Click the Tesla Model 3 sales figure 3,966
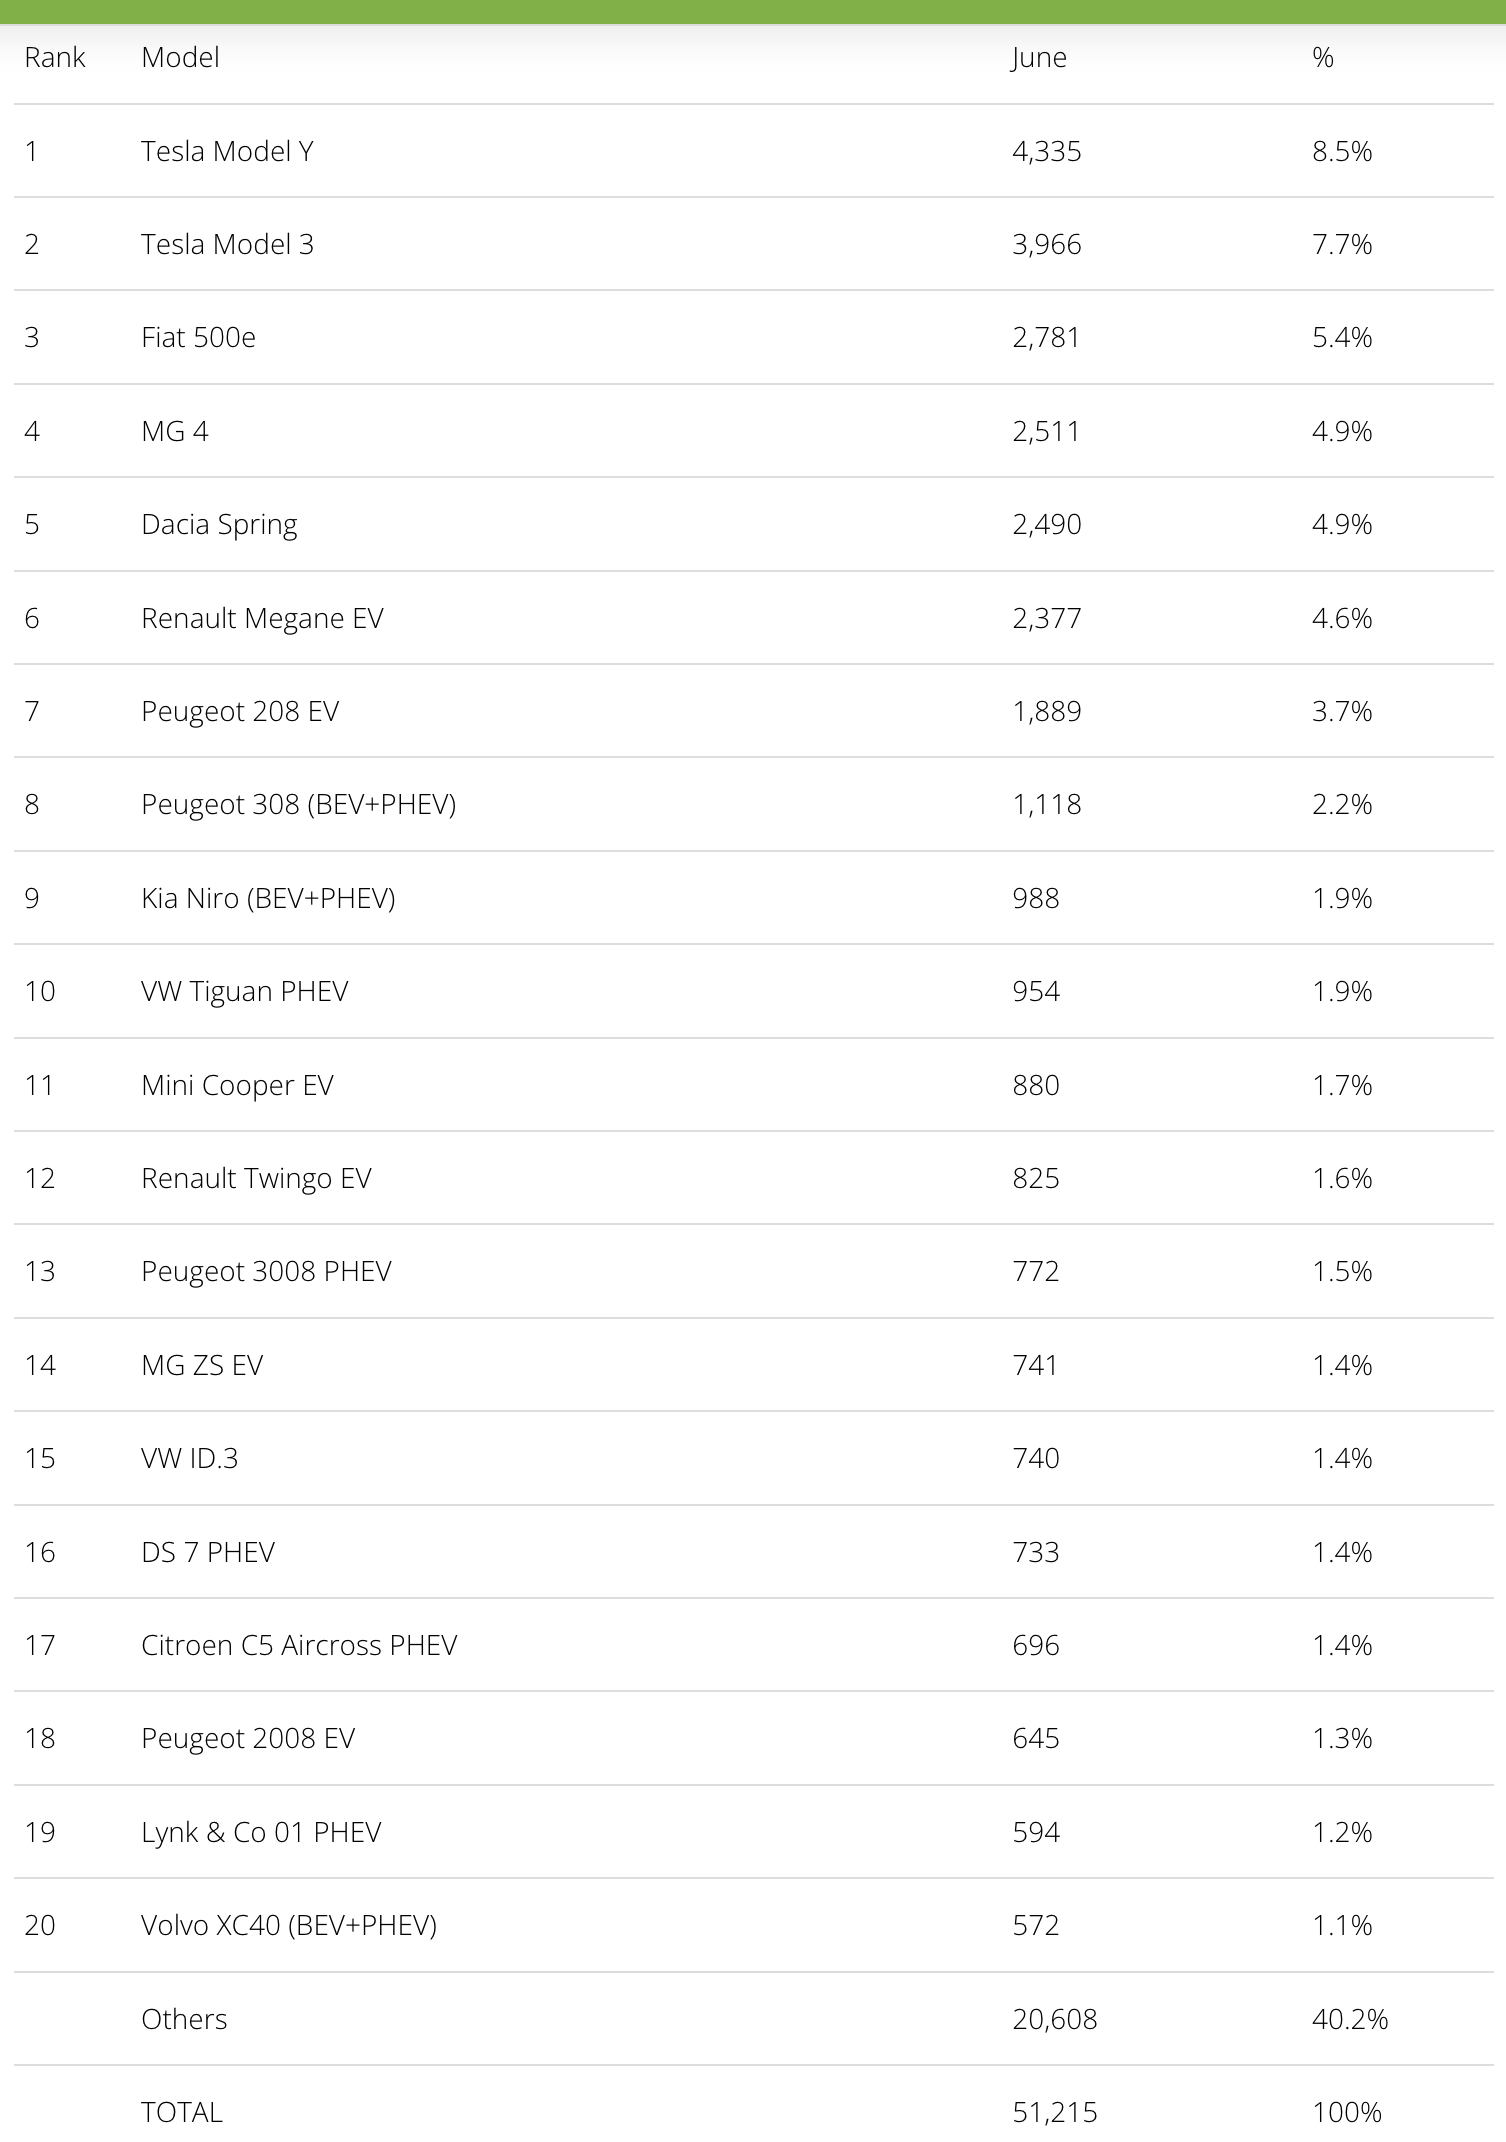The width and height of the screenshot is (1506, 2142). (1047, 245)
